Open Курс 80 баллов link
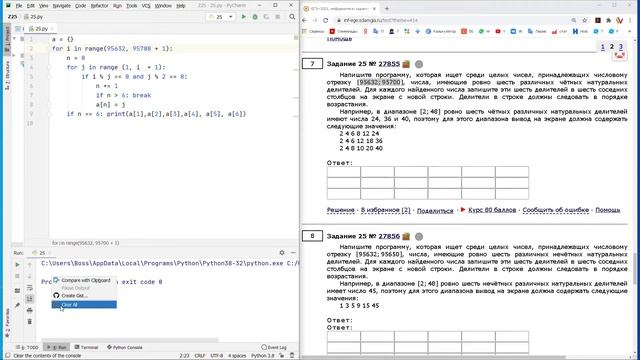 pos(492,210)
